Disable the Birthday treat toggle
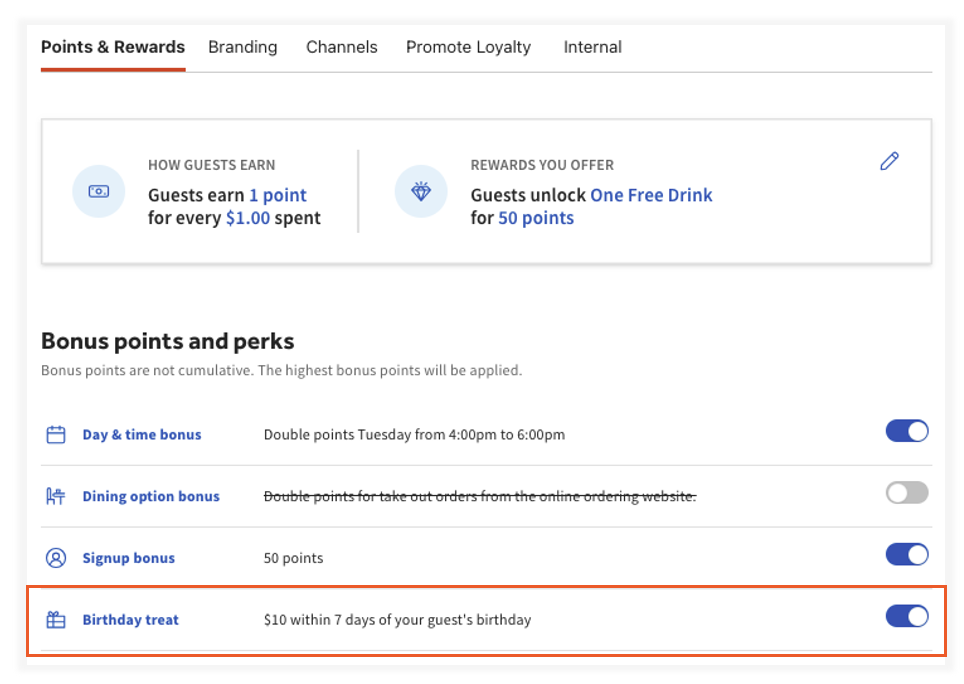Image resolution: width=964 pixels, height=684 pixels. point(906,616)
